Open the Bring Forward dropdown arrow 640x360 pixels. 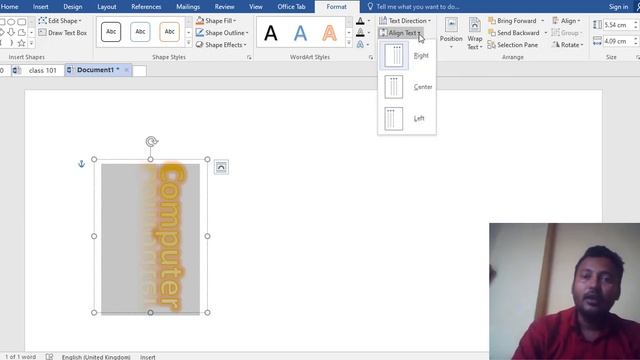542,20
